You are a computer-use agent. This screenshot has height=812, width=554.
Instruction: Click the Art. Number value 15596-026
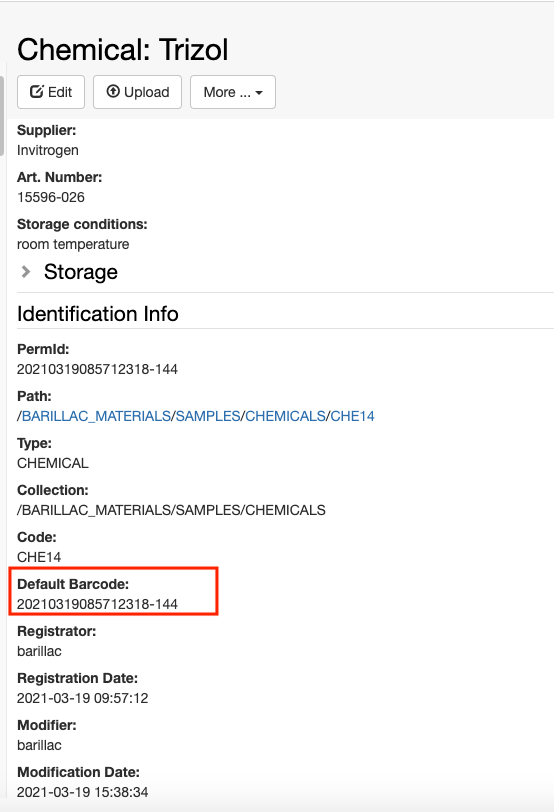tap(51, 197)
